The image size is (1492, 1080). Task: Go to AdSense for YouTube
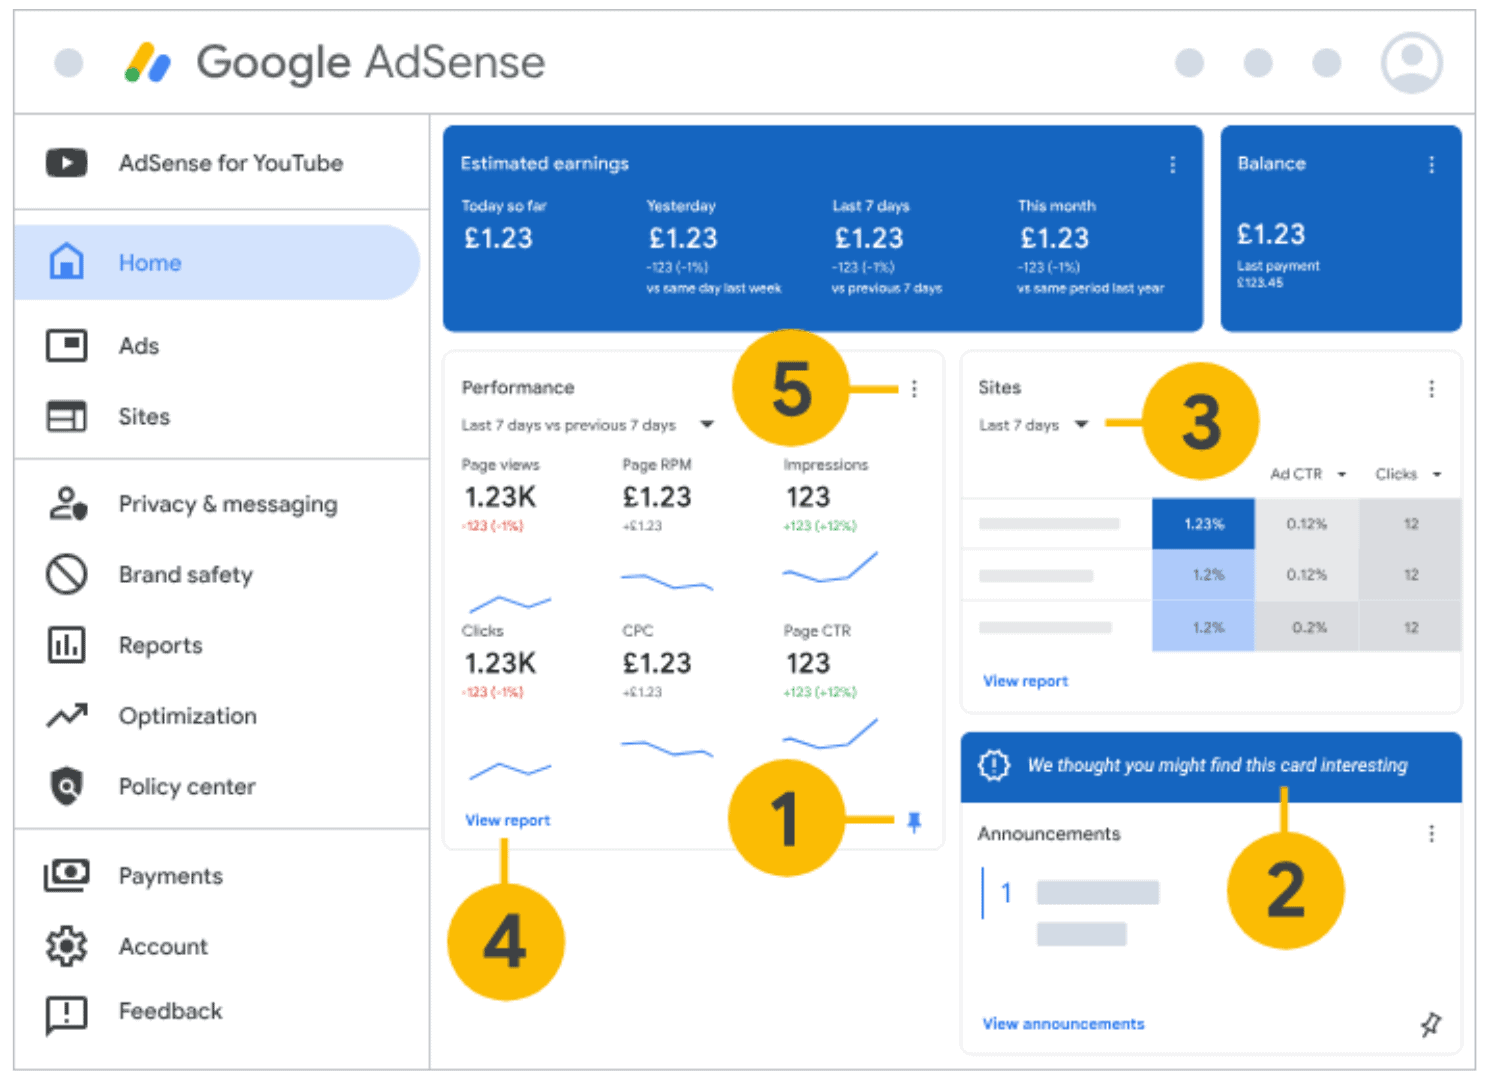tap(231, 162)
